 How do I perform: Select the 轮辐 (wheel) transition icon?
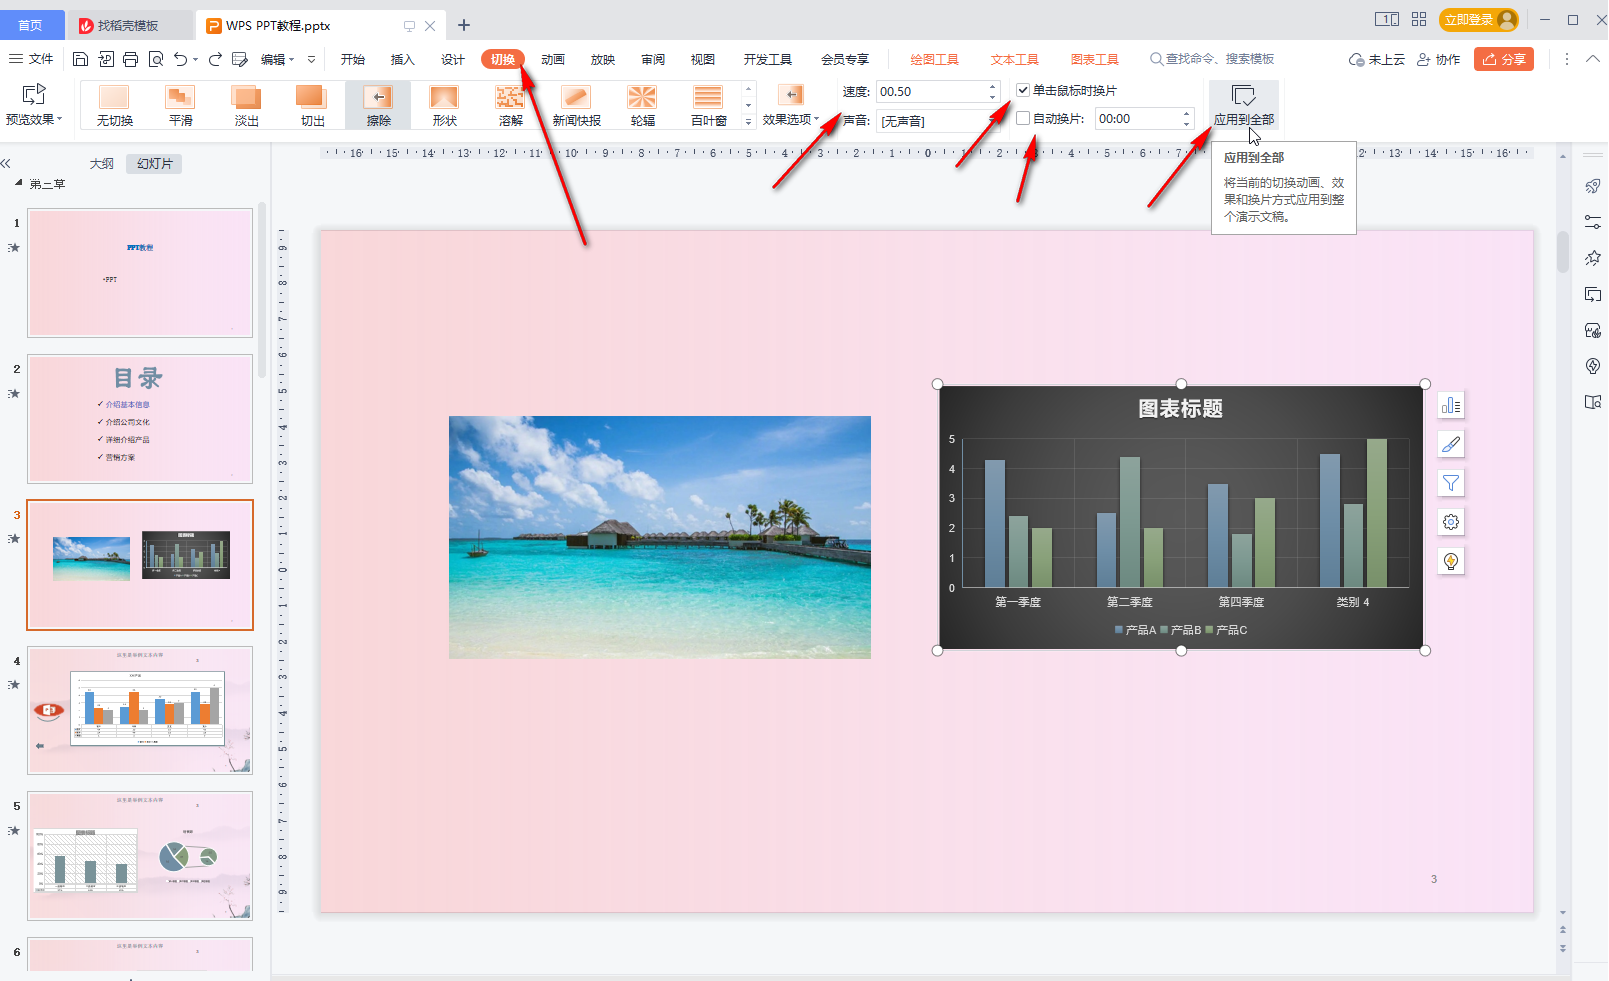tap(642, 105)
